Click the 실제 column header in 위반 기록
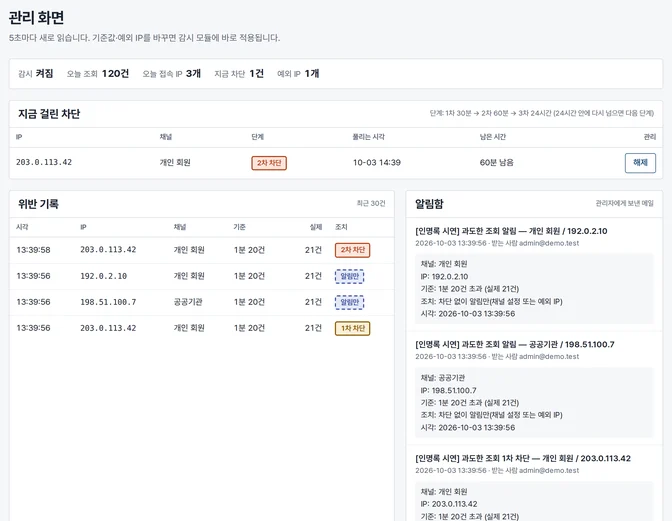Viewport: 672px width, 521px height. tap(316, 227)
